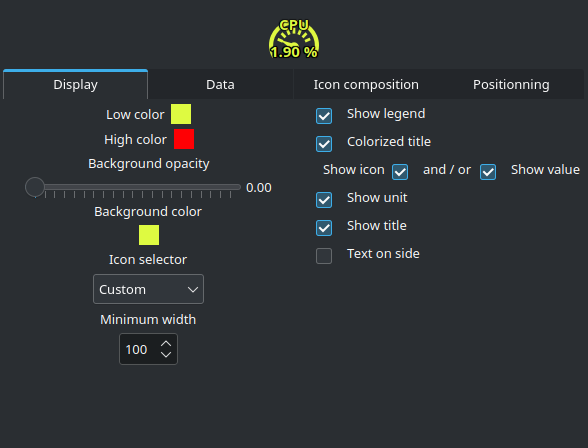This screenshot has height=448, width=588.
Task: Select the Display tab
Action: (75, 84)
